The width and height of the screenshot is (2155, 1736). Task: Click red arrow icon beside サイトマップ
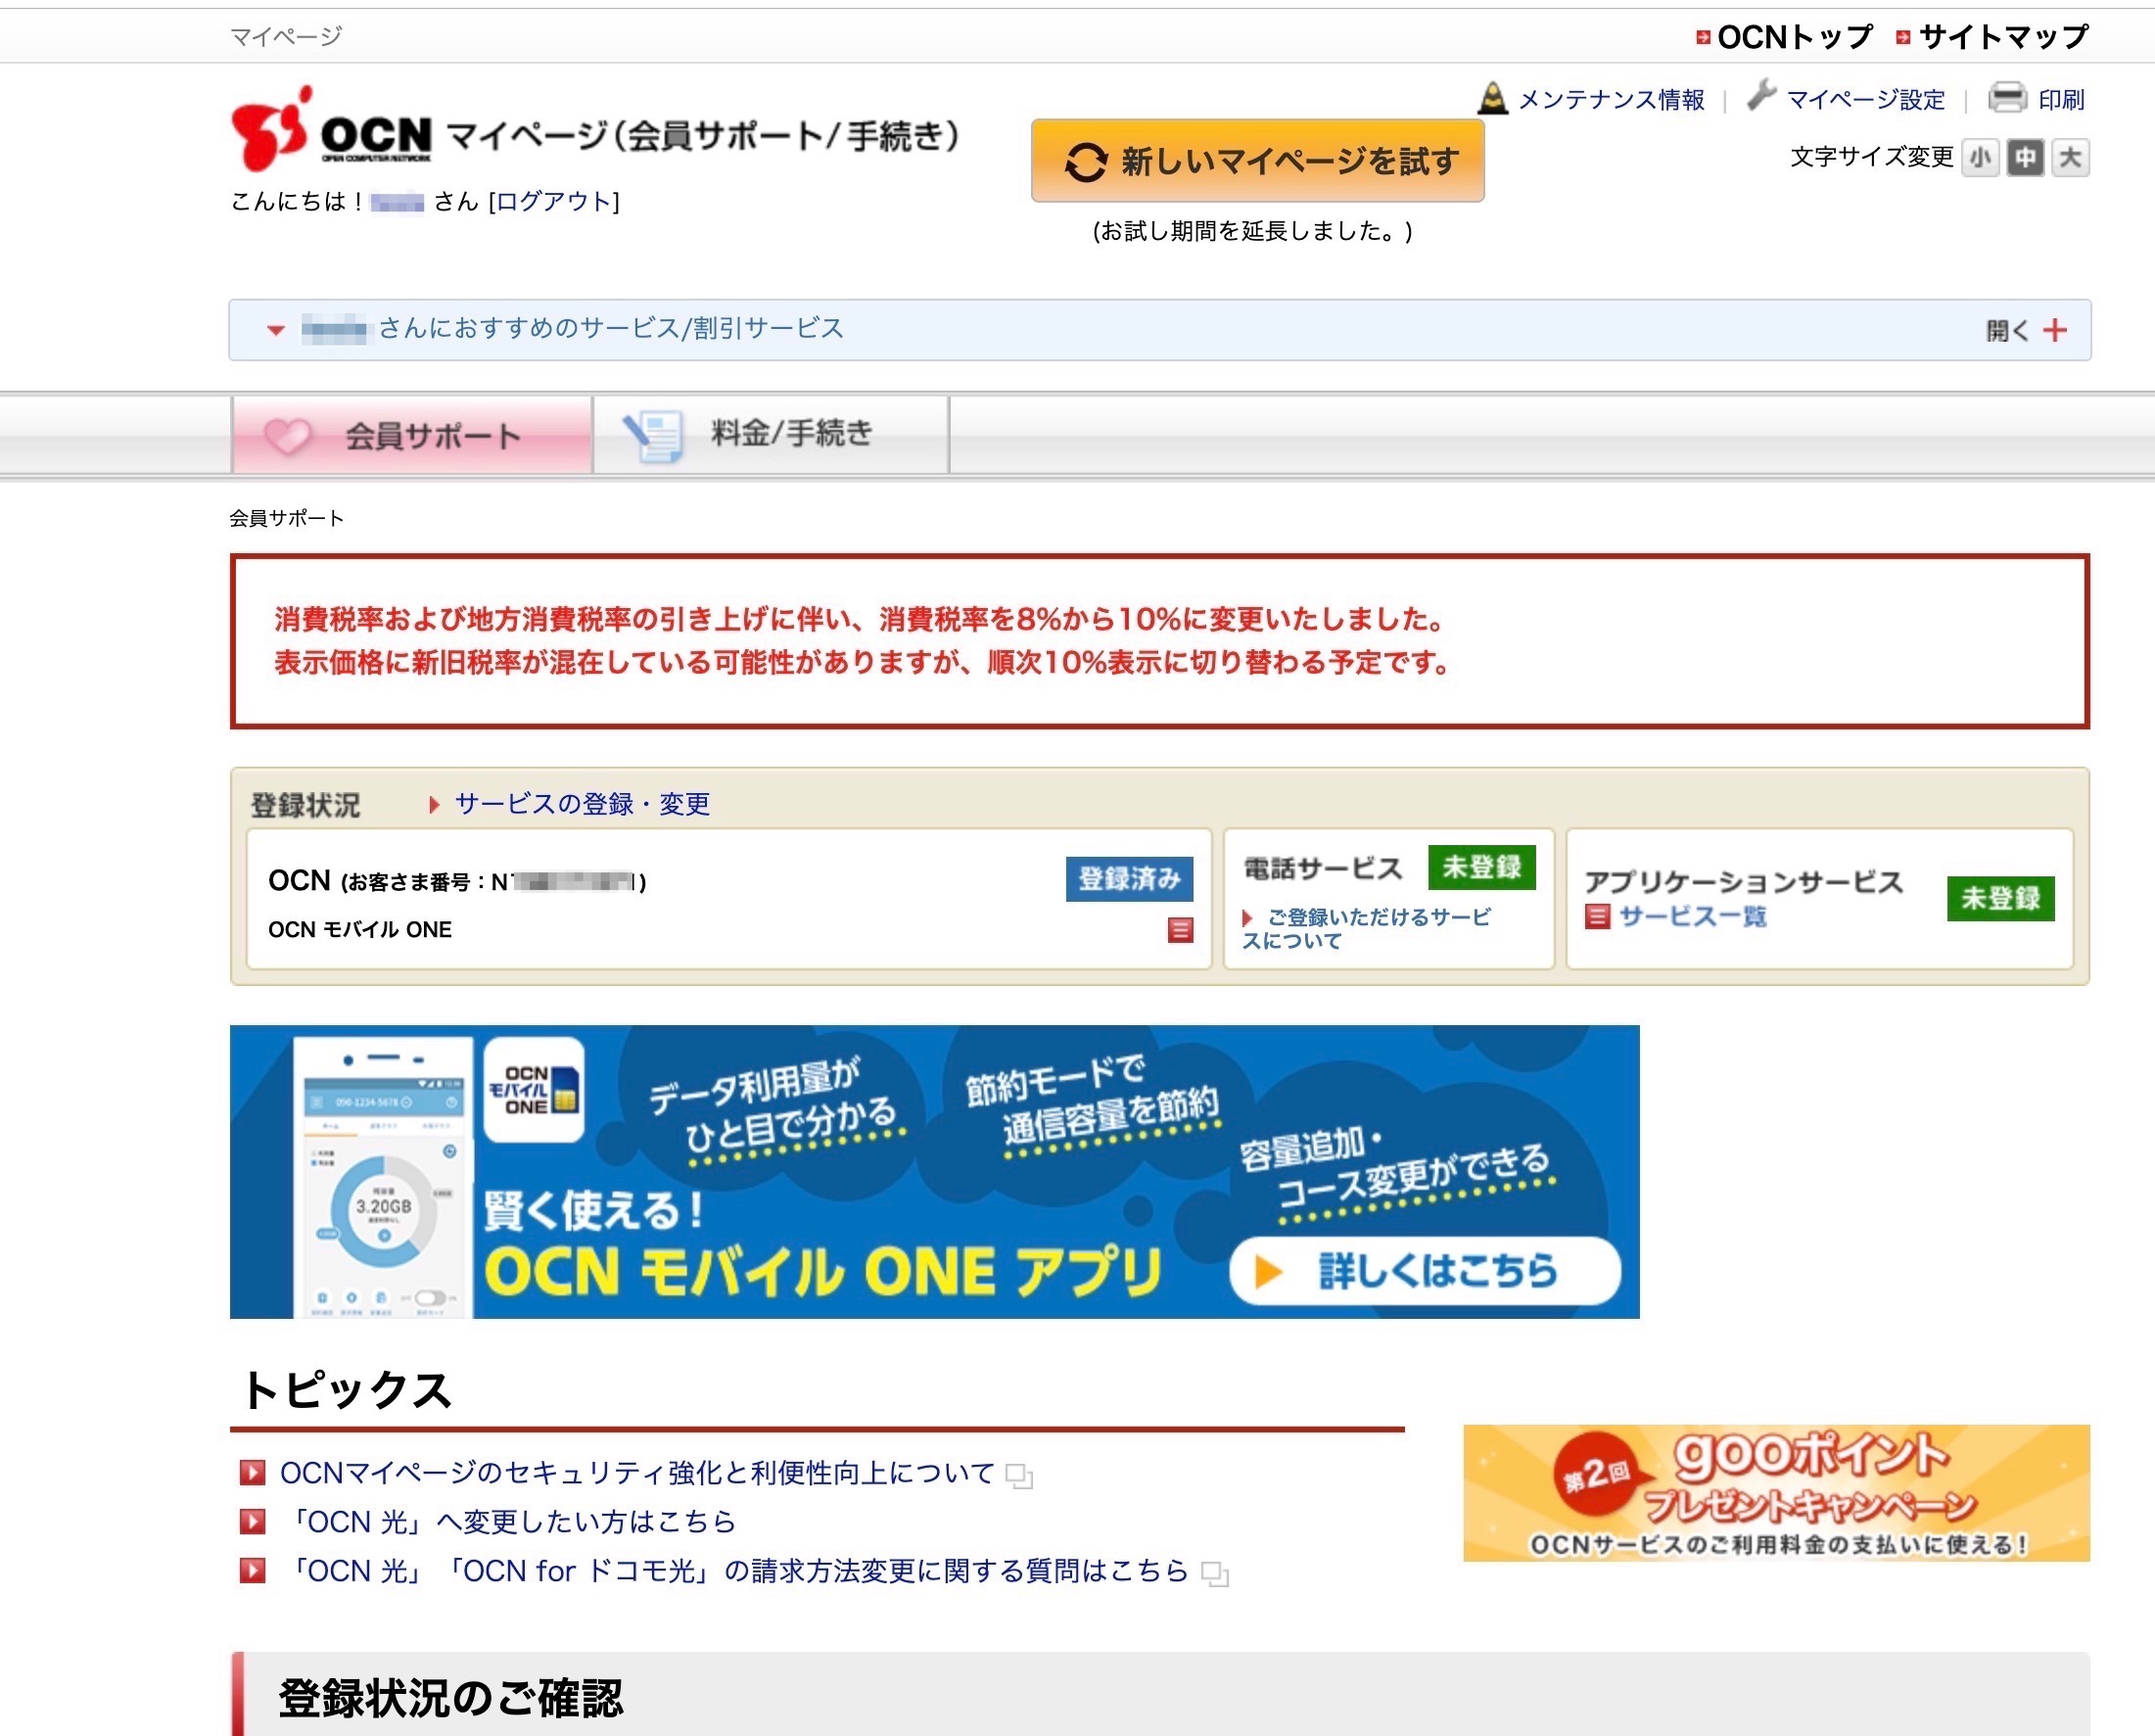pyautogui.click(x=1903, y=38)
